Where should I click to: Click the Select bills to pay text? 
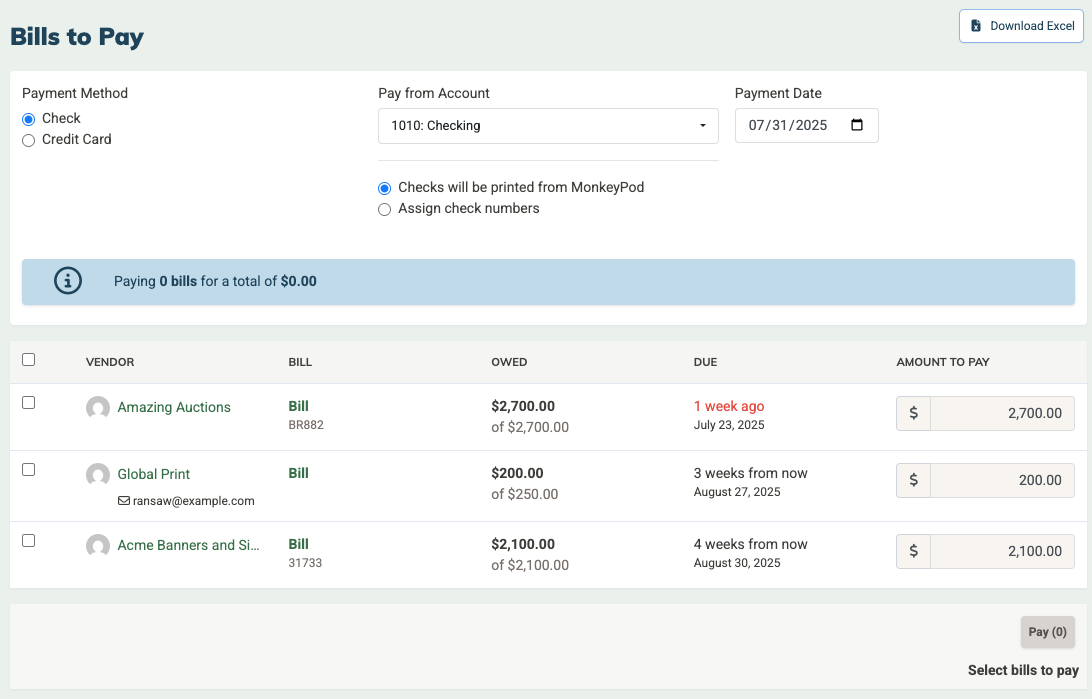(1023, 670)
